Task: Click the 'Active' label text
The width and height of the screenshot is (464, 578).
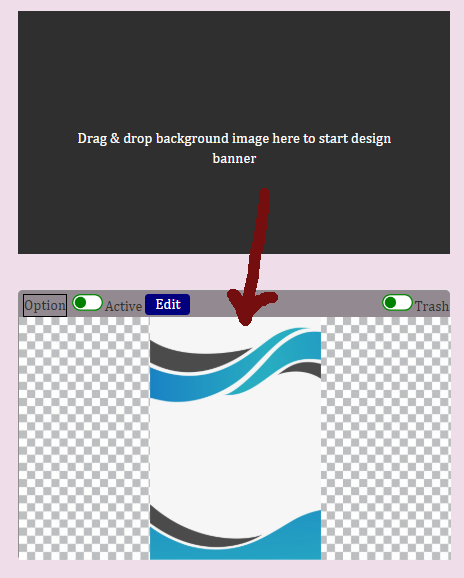Action: click(x=123, y=306)
